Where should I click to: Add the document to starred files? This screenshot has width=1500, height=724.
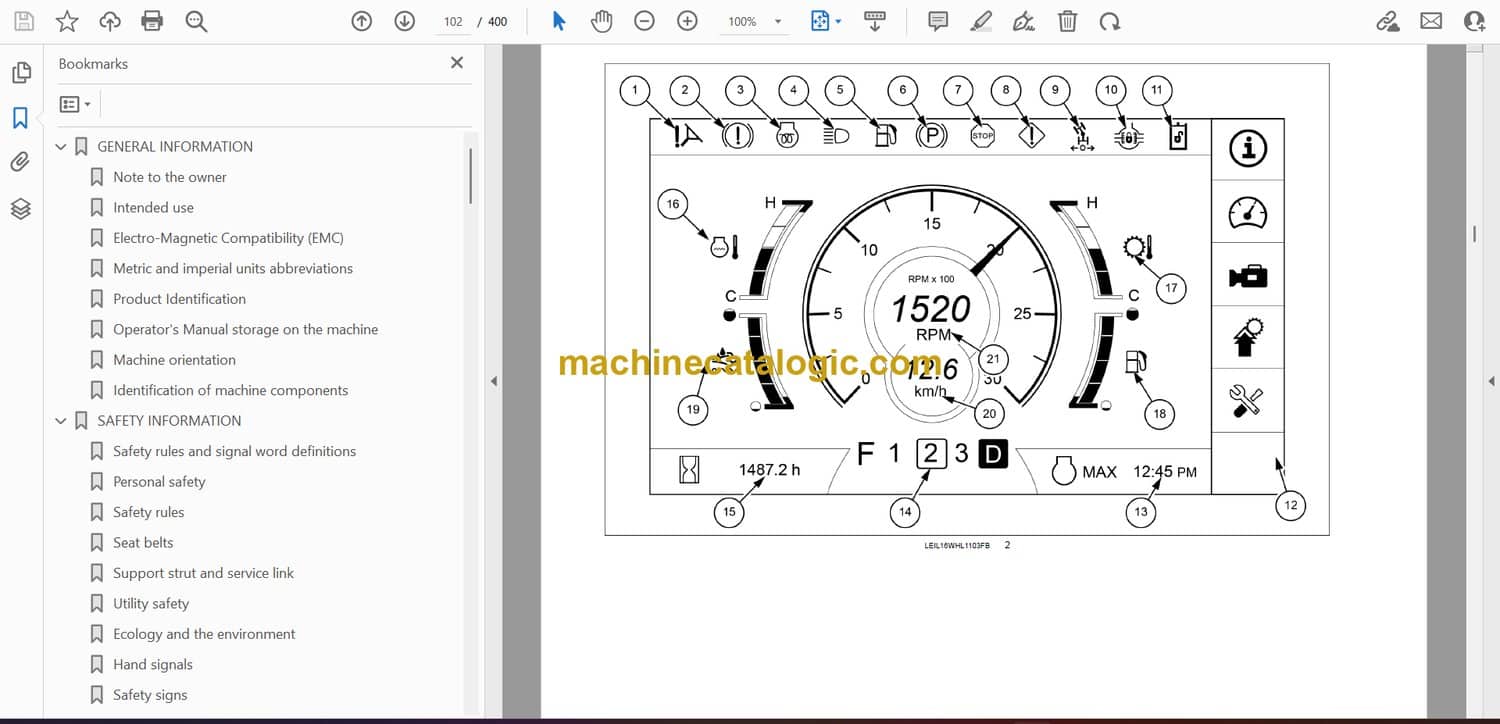[x=67, y=21]
